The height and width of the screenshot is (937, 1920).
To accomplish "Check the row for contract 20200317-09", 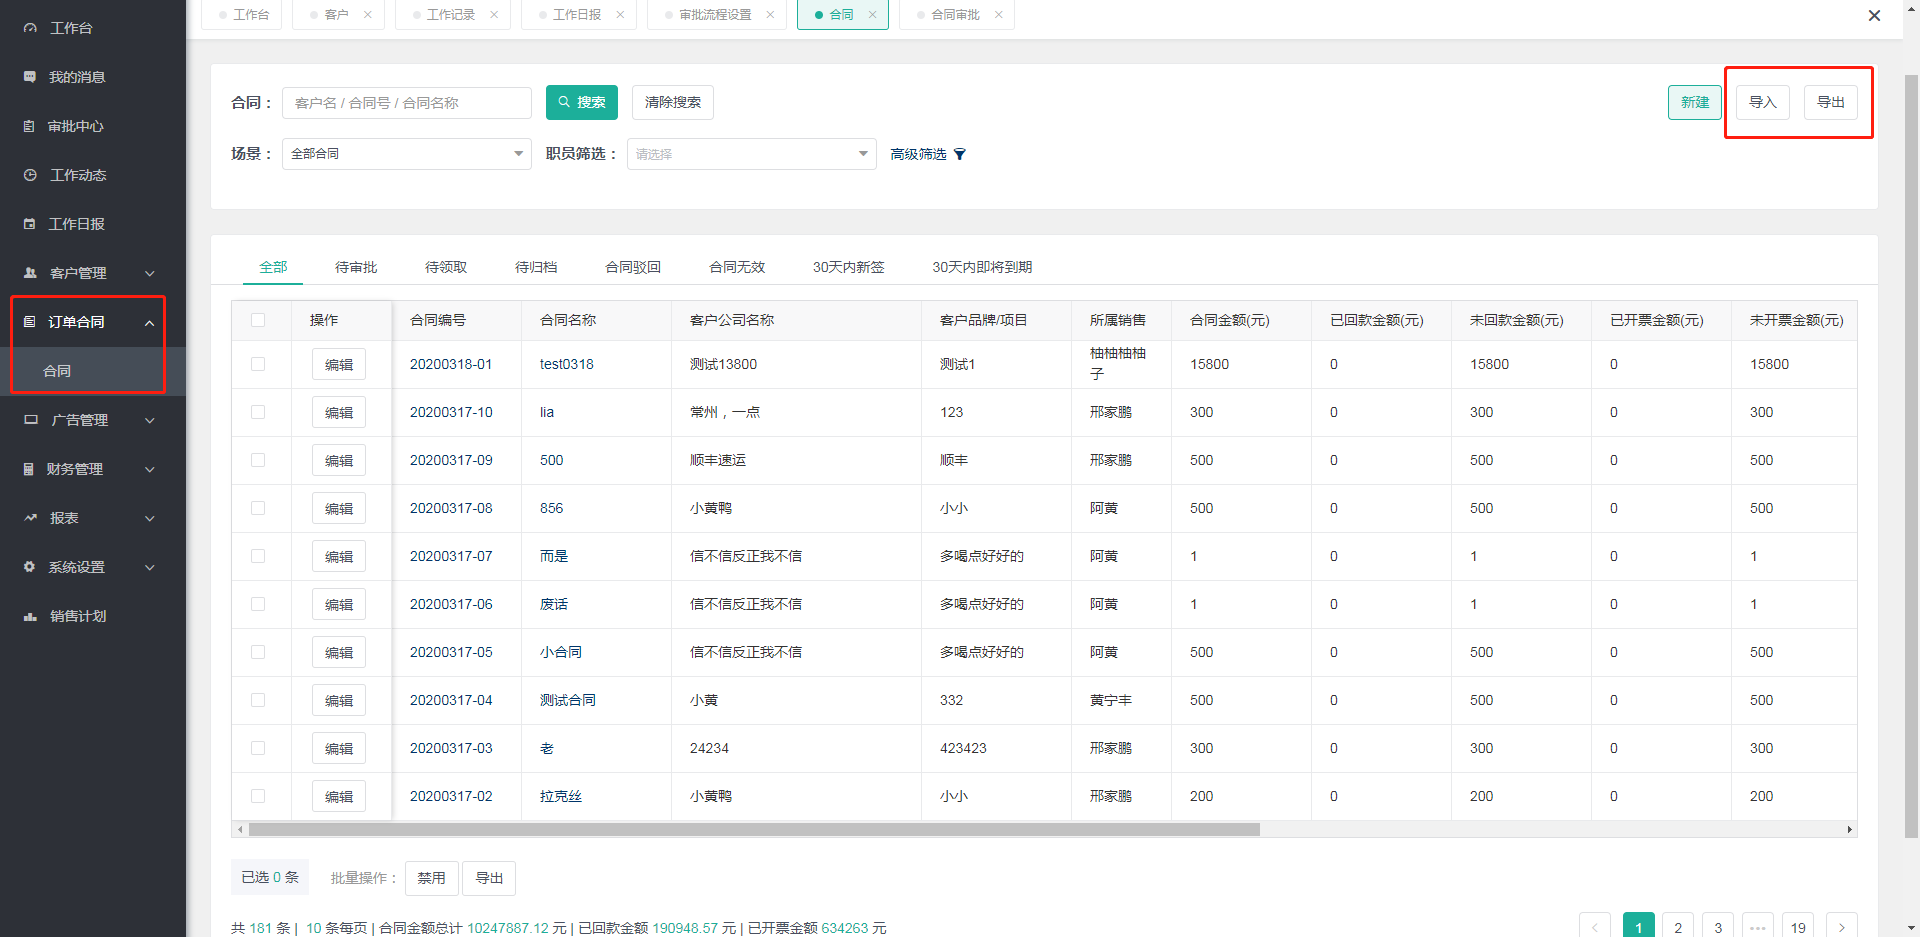I will point(258,460).
